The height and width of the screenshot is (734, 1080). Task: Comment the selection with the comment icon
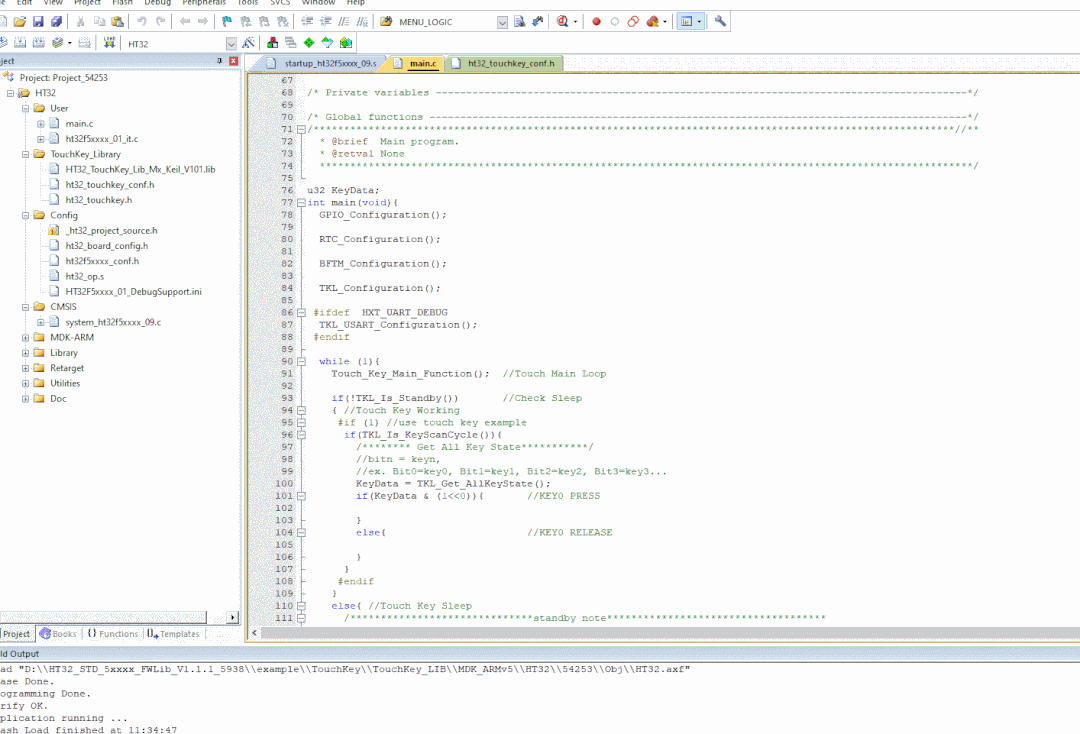(344, 22)
